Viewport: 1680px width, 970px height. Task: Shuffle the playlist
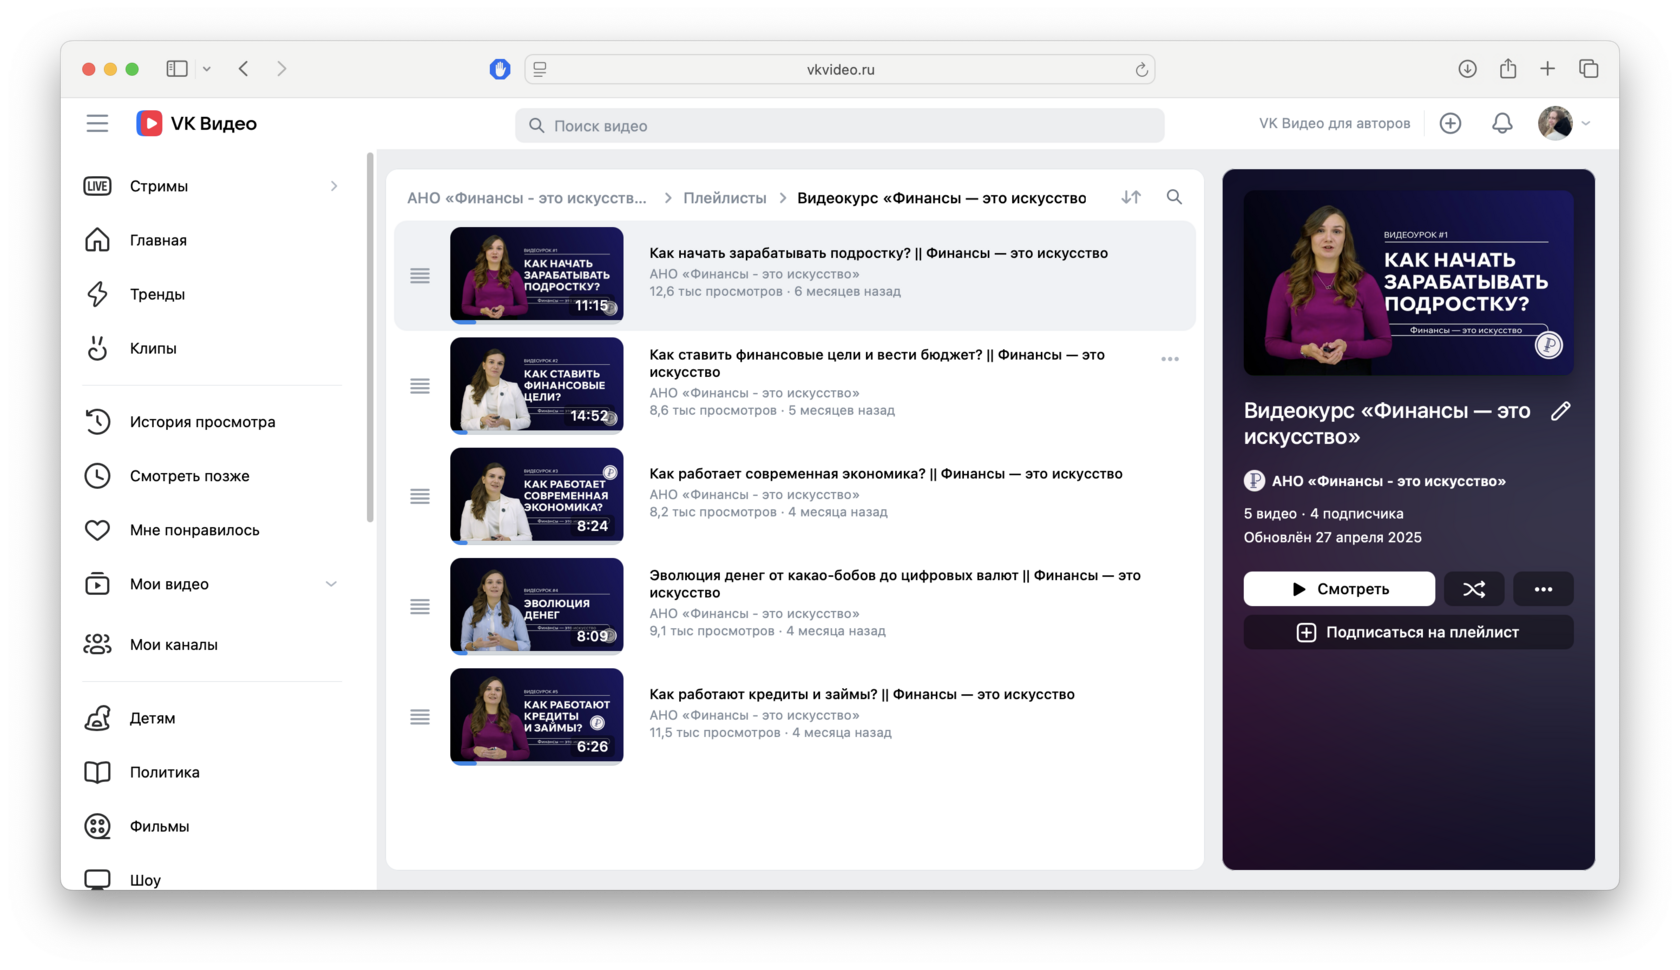pyautogui.click(x=1474, y=589)
